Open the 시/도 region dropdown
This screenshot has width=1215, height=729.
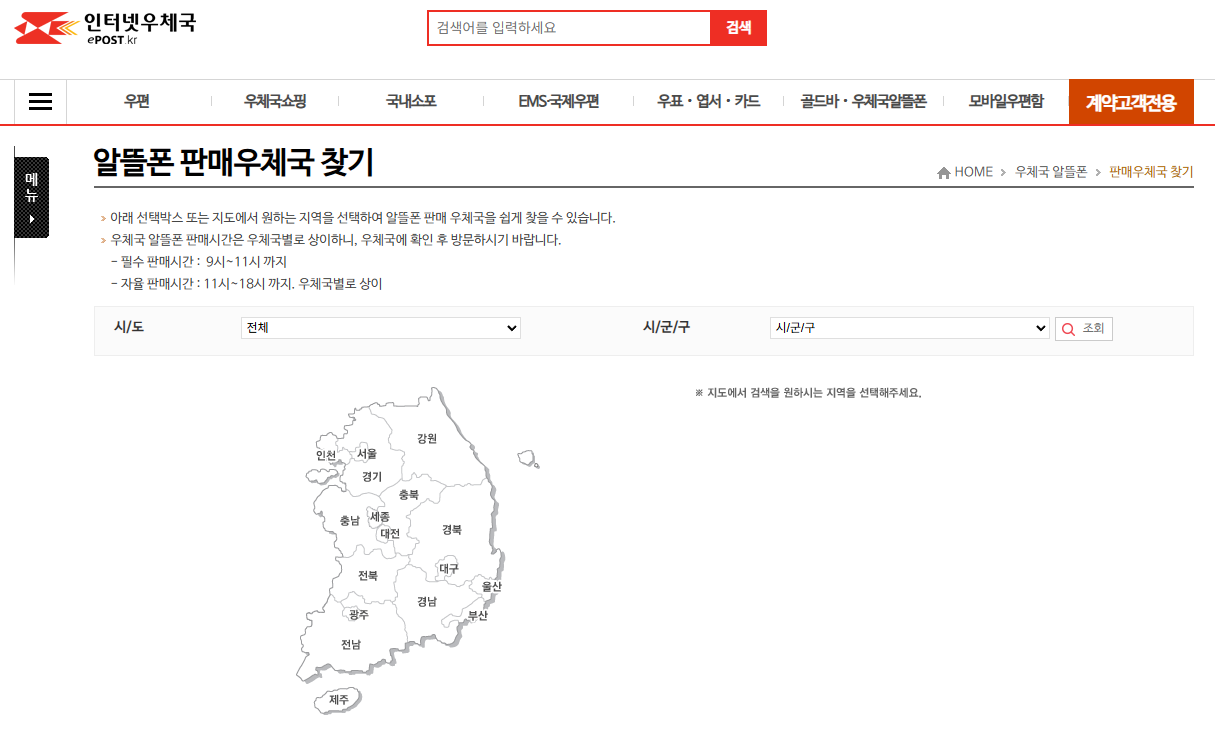pyautogui.click(x=380, y=327)
